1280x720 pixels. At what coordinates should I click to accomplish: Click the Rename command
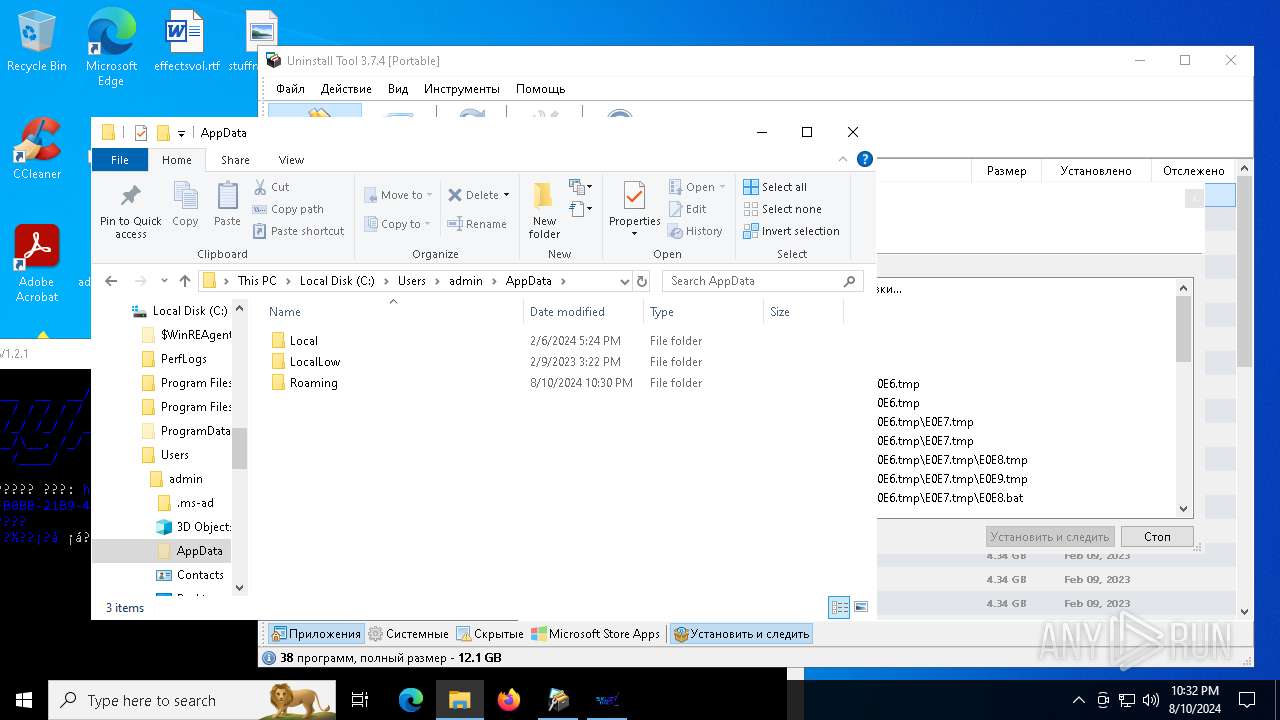pyautogui.click(x=477, y=224)
